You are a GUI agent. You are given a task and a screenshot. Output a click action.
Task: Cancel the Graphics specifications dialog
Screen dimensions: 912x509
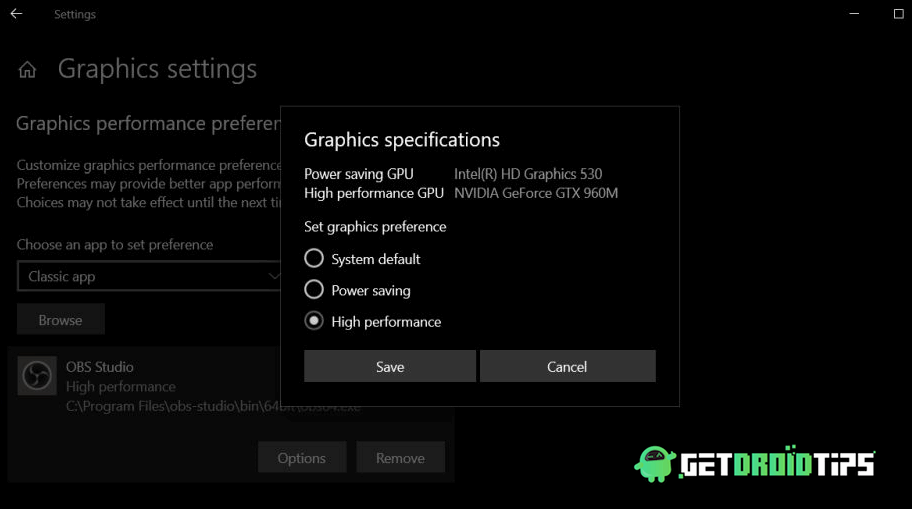[x=567, y=366]
